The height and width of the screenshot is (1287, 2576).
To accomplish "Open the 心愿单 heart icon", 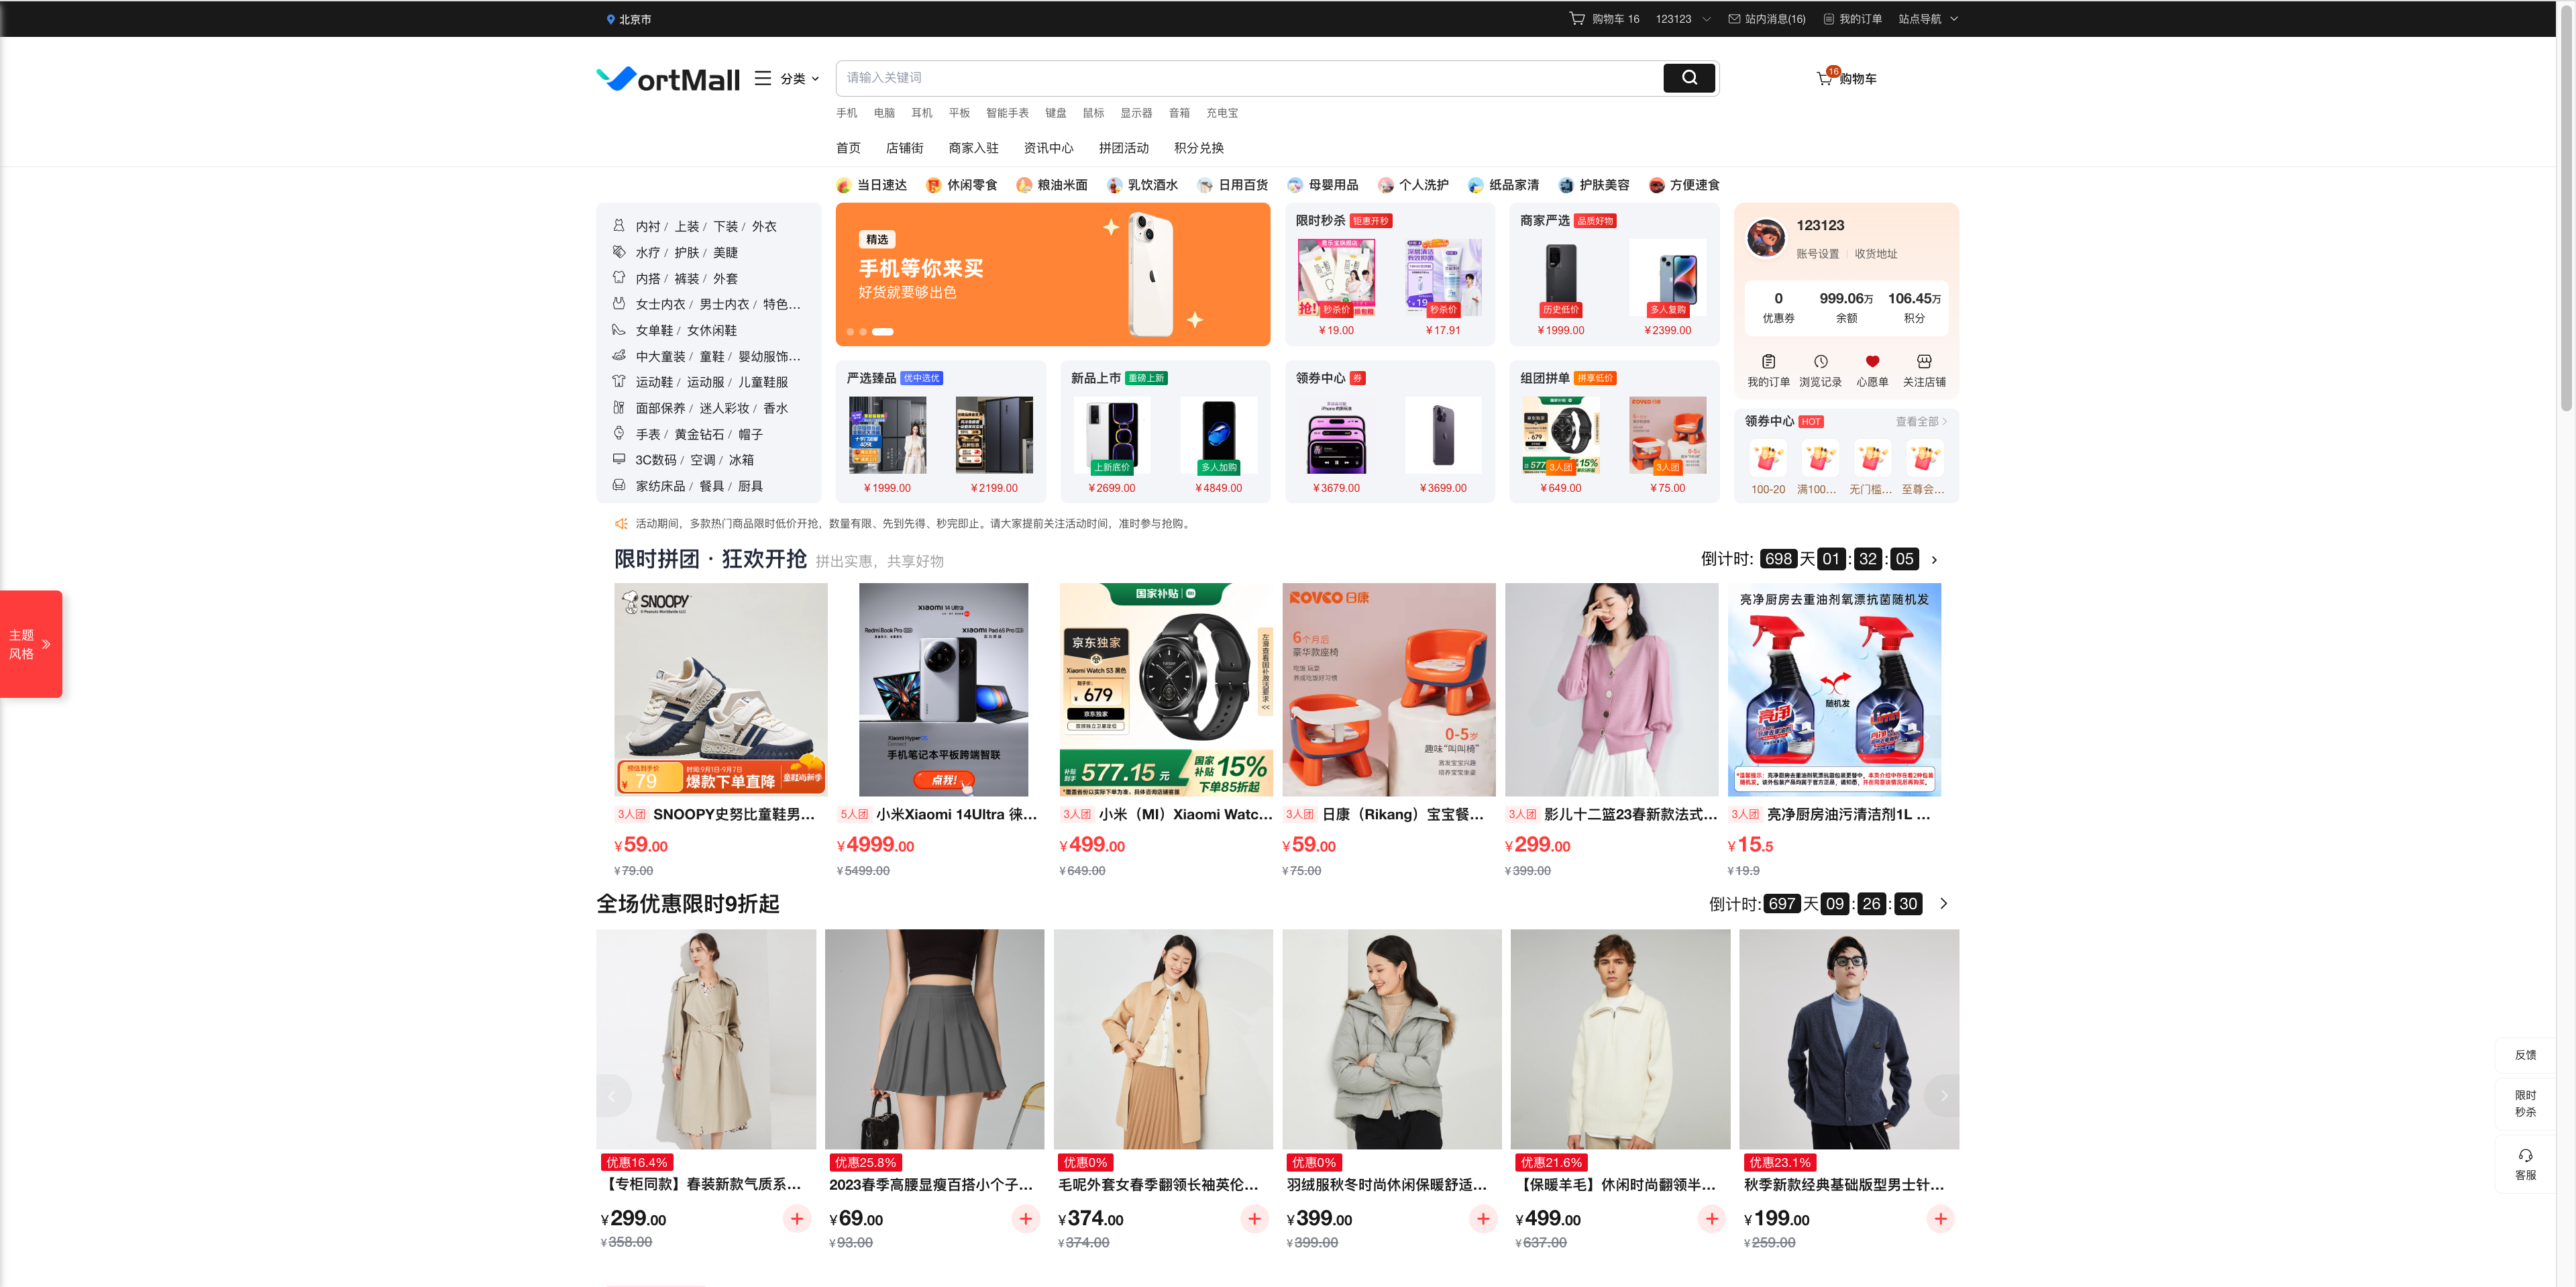I will click(x=1872, y=362).
